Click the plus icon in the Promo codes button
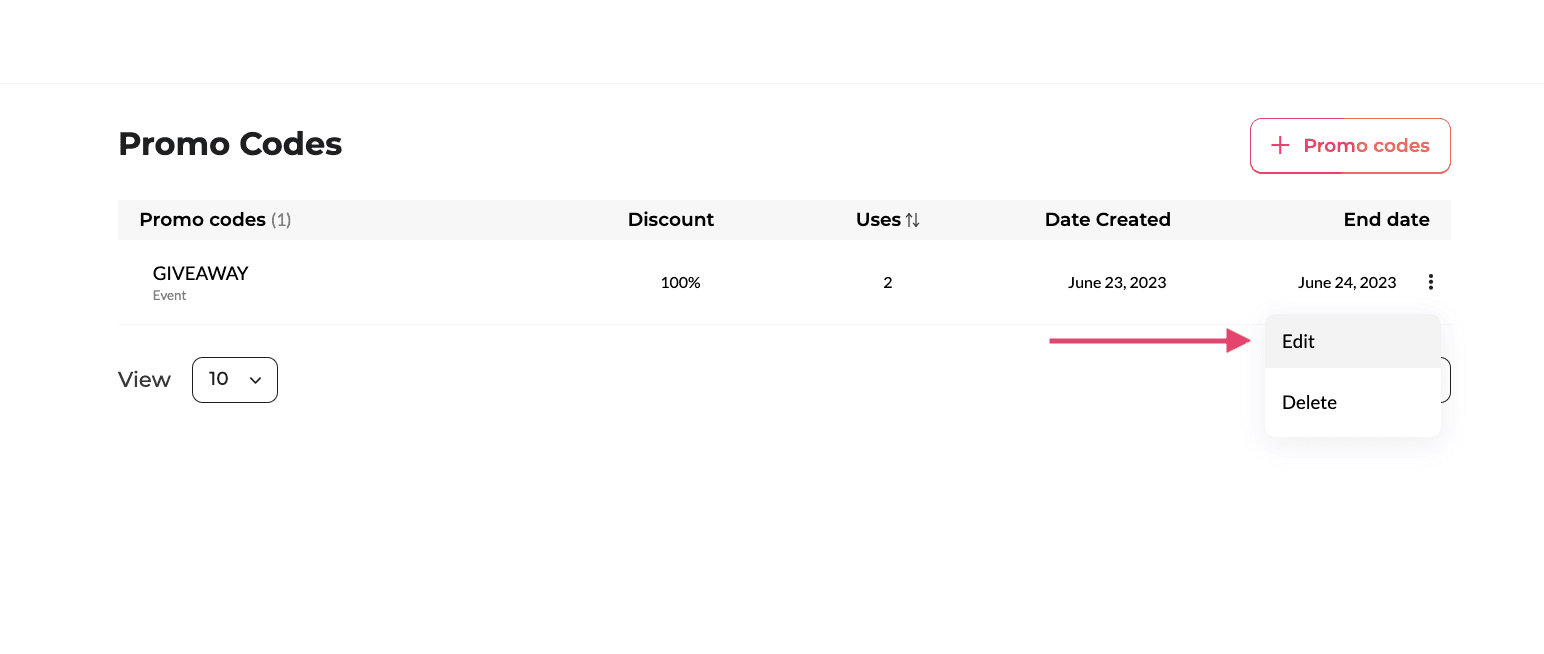This screenshot has height=654, width=1544. pyautogui.click(x=1280, y=146)
